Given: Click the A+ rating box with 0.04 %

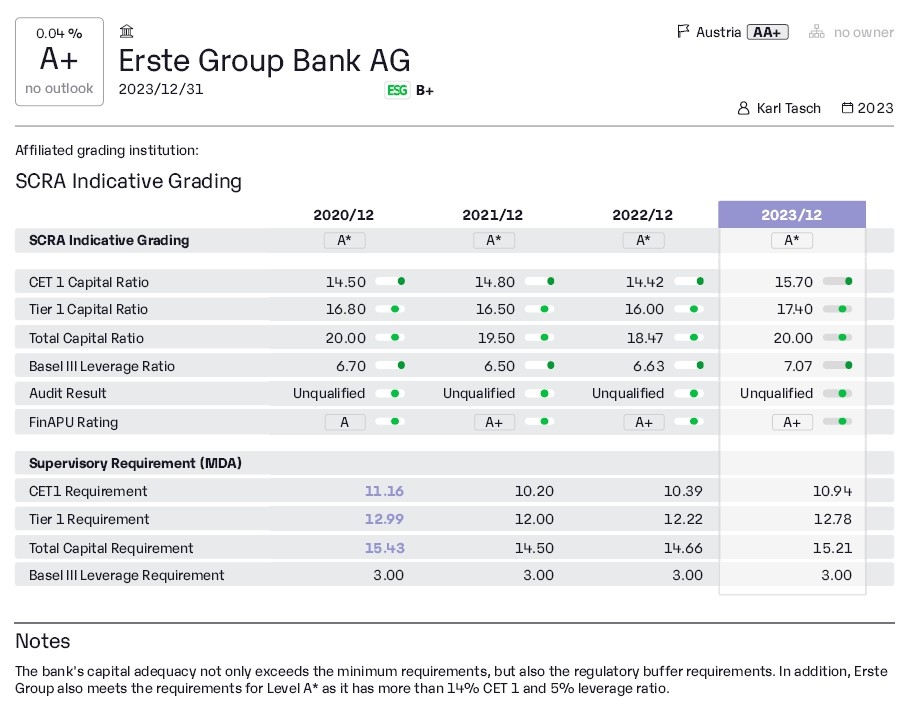Looking at the screenshot, I should pos(59,61).
